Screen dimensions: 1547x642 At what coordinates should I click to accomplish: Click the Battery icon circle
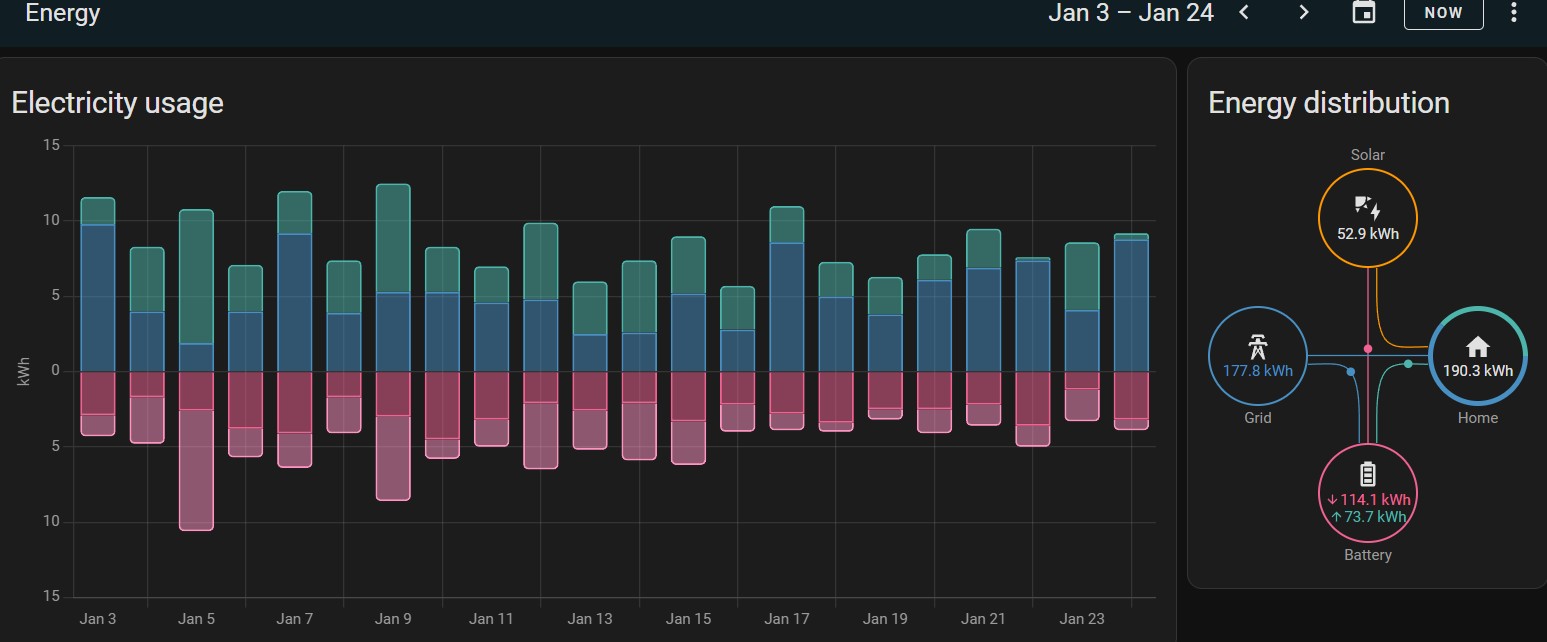pos(1367,474)
